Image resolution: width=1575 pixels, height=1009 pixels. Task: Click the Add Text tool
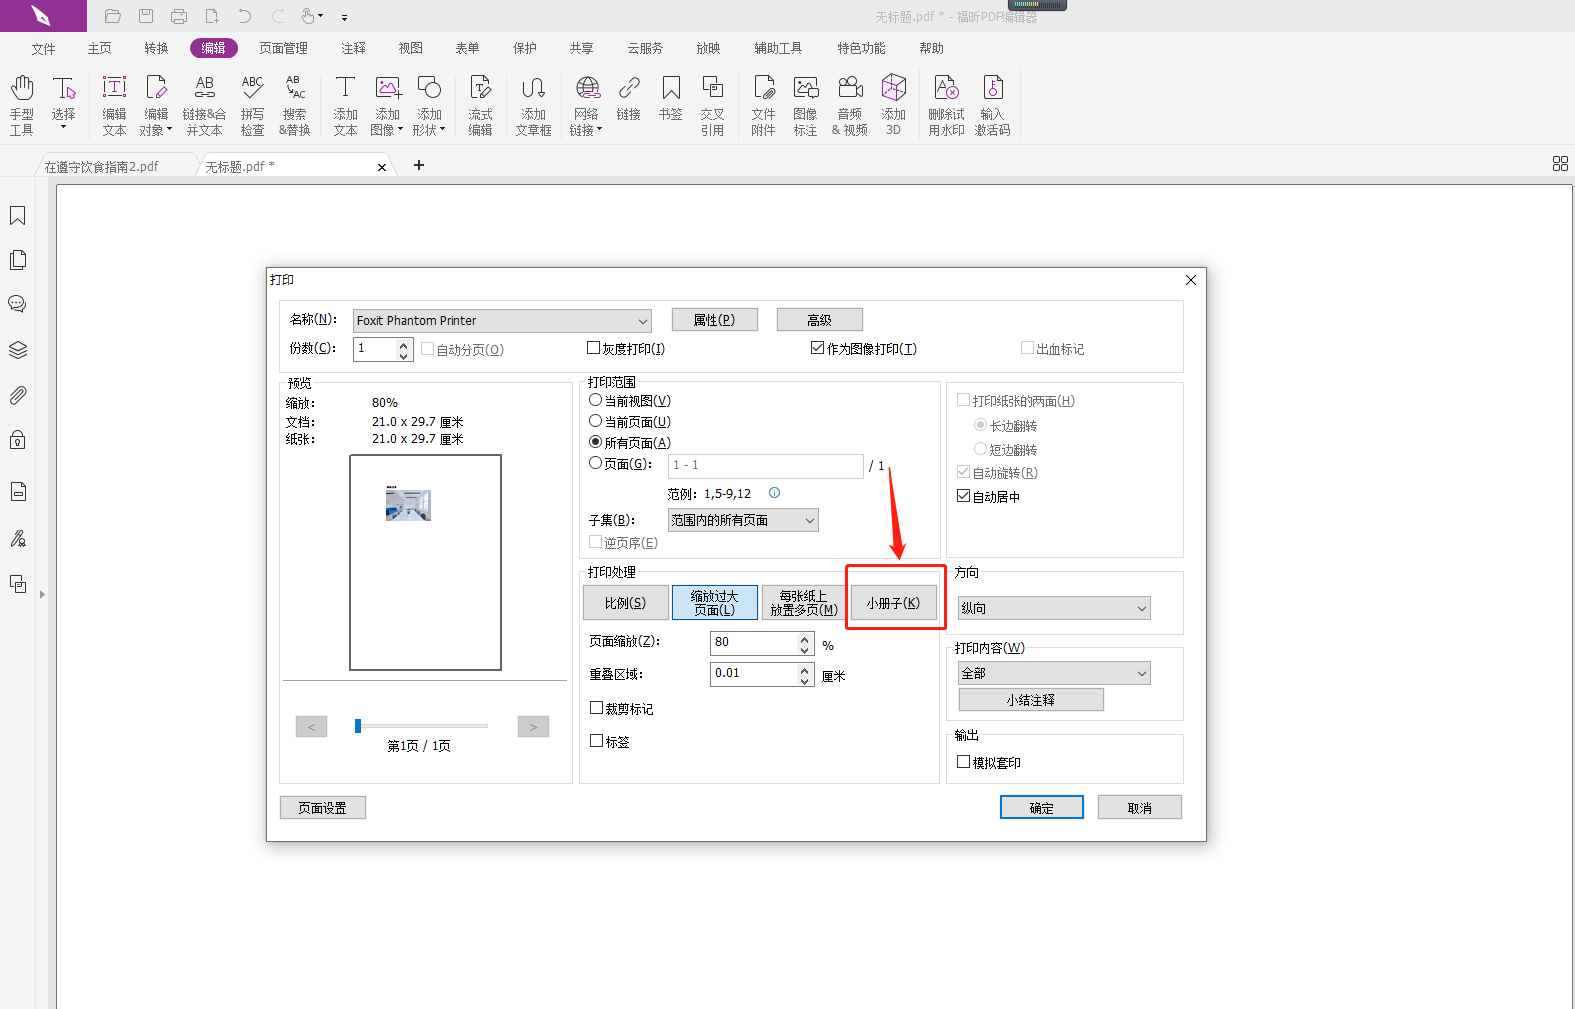point(345,104)
